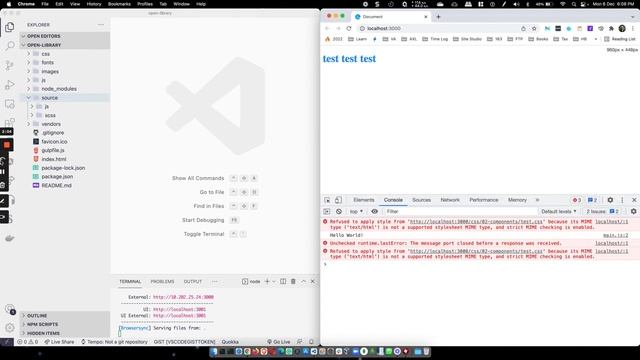Open the Reading List in bookmarks bar
Image resolution: width=640 pixels, height=360 pixels.
(620, 39)
